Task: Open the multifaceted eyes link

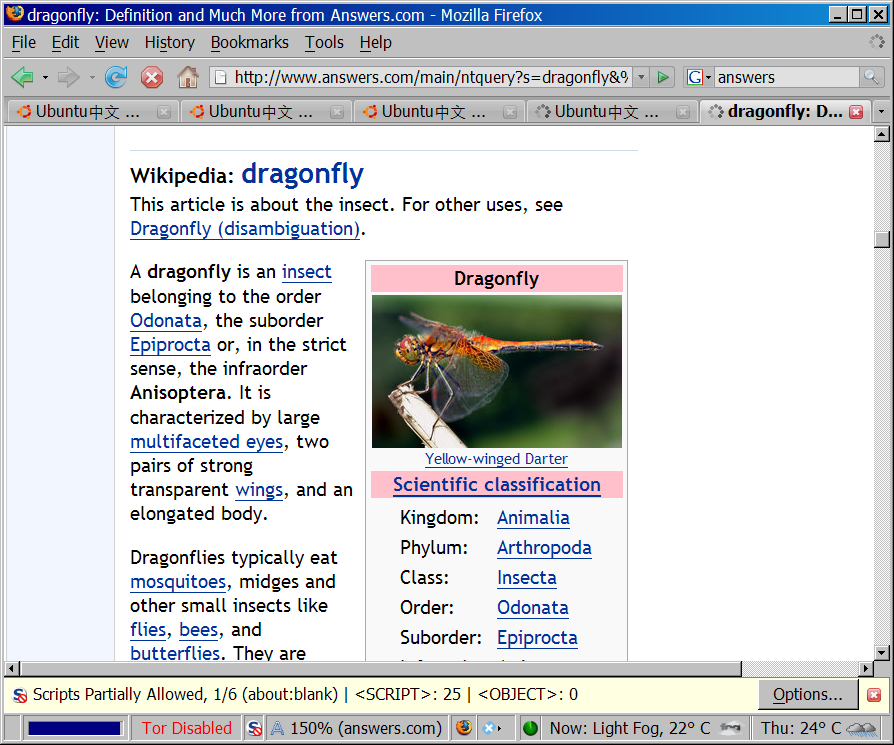Action: click(x=207, y=442)
